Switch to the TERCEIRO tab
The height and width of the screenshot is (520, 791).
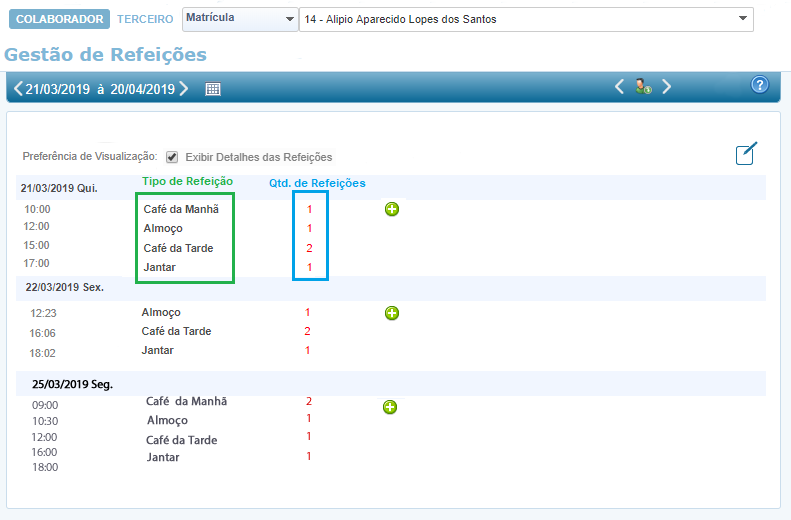(x=145, y=19)
